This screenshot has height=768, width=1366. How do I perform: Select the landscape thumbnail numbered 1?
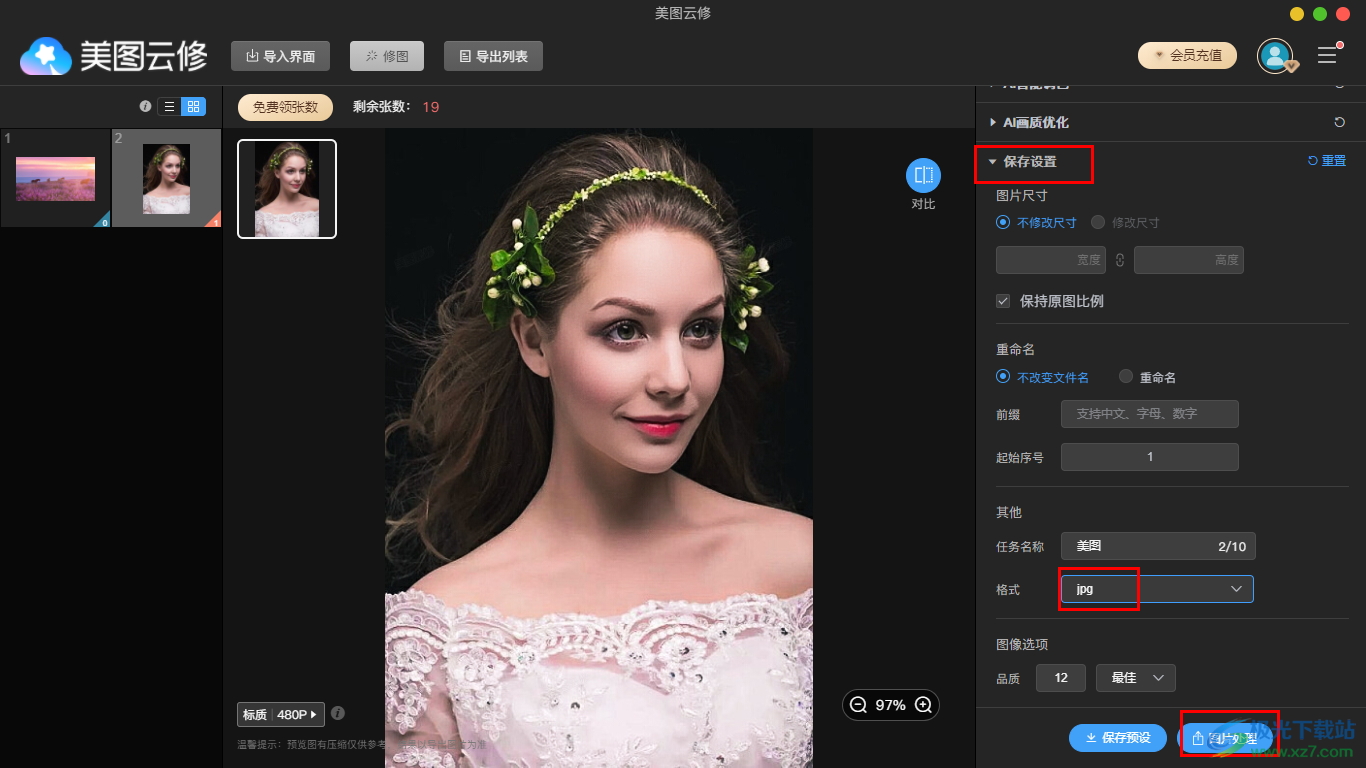(x=56, y=178)
